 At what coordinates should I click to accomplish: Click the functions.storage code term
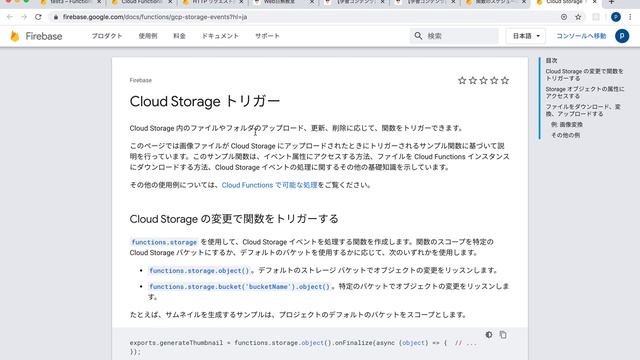click(164, 242)
